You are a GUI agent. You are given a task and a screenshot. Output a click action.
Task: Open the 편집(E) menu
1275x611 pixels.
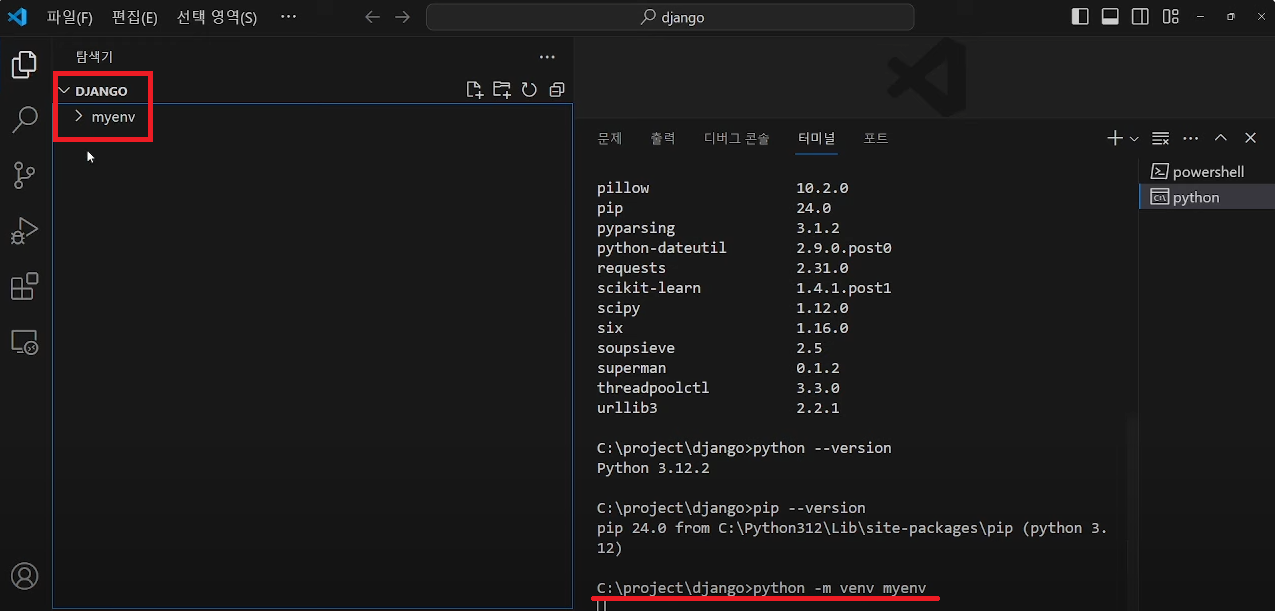point(135,18)
